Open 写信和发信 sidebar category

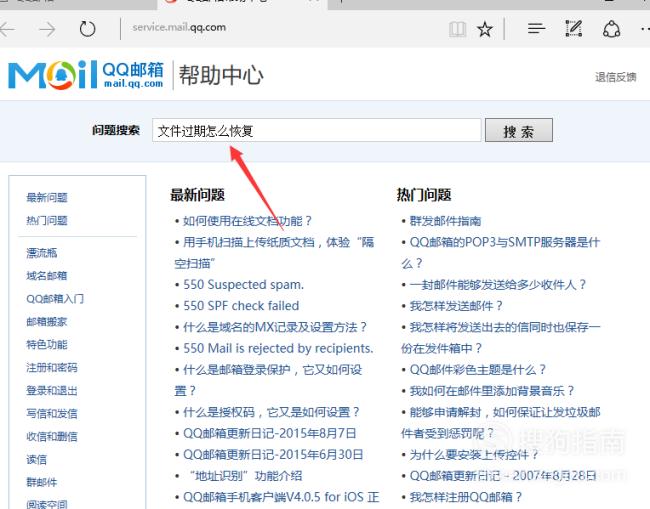click(52, 413)
